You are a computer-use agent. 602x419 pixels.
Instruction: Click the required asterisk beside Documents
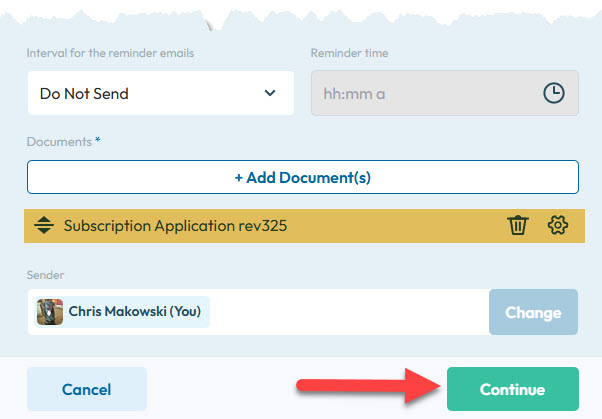click(x=98, y=142)
